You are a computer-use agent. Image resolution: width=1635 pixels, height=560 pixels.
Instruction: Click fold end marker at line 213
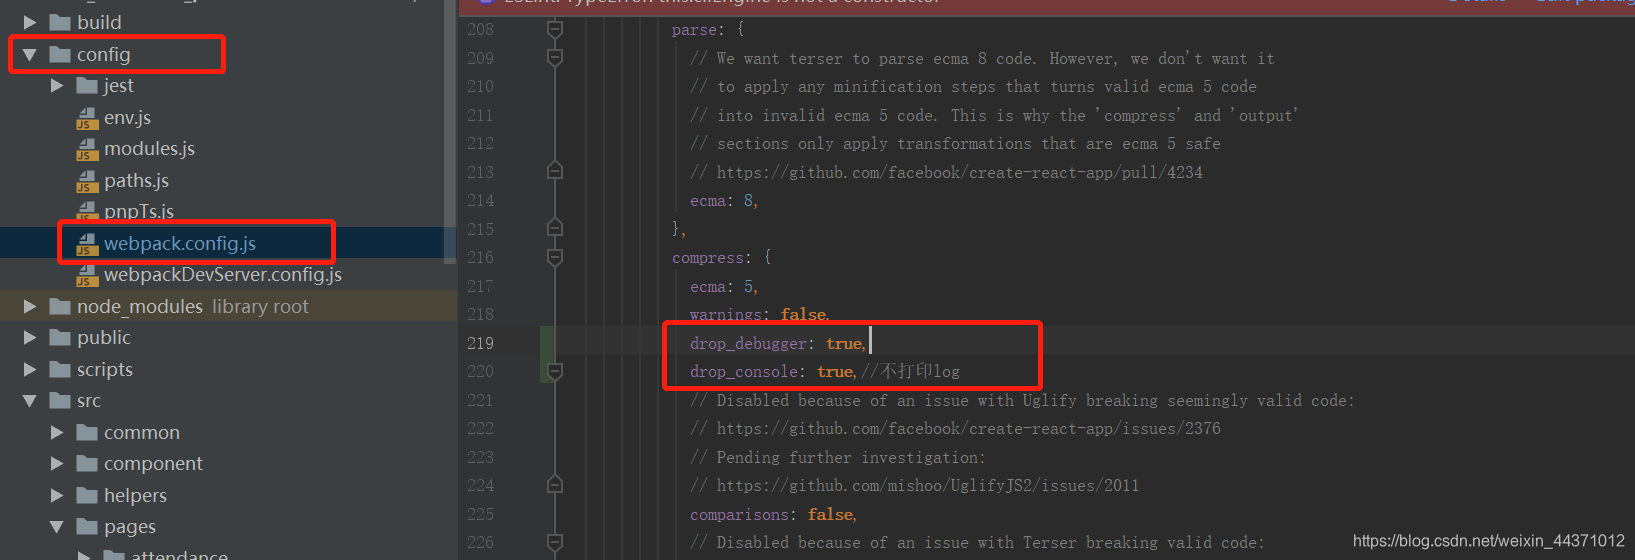coord(555,171)
